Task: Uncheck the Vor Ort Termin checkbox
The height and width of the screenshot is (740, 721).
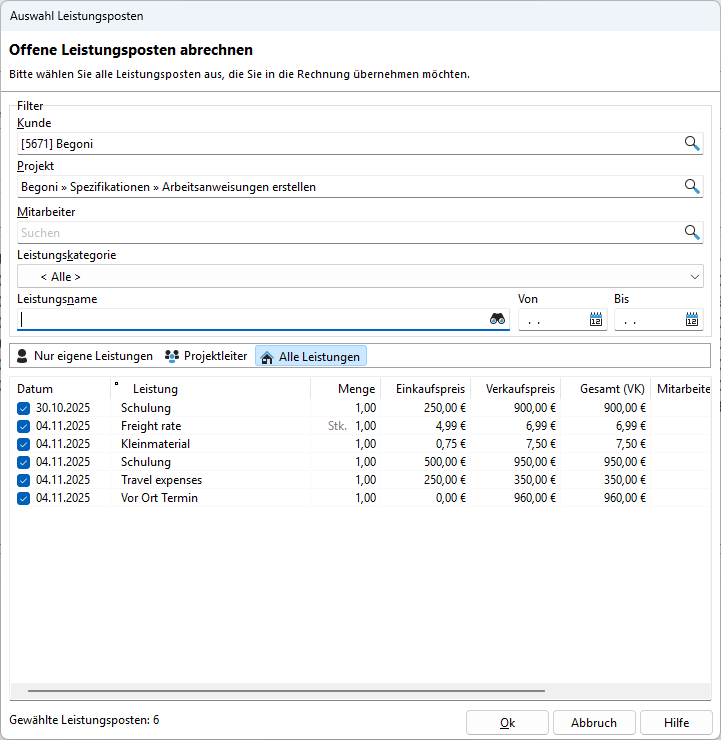Action: tap(24, 498)
